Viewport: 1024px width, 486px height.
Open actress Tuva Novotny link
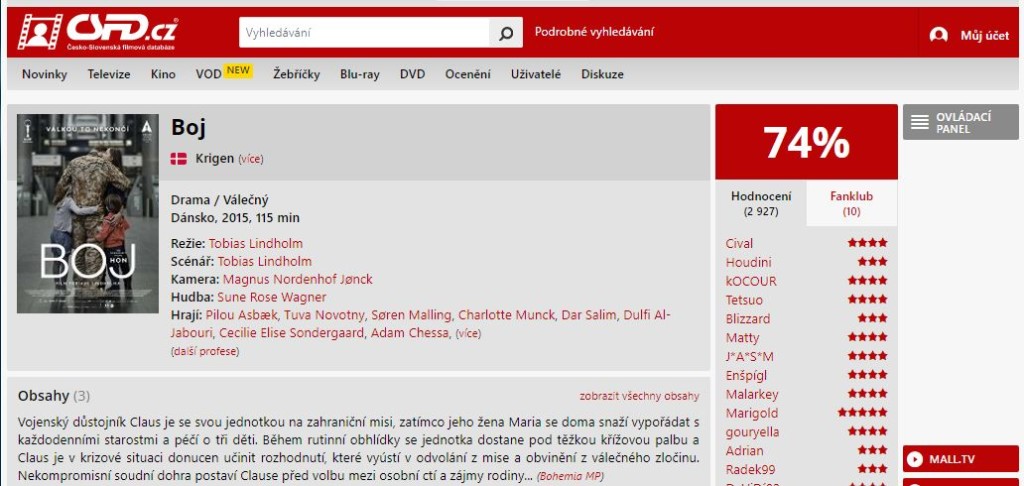pyautogui.click(x=324, y=316)
